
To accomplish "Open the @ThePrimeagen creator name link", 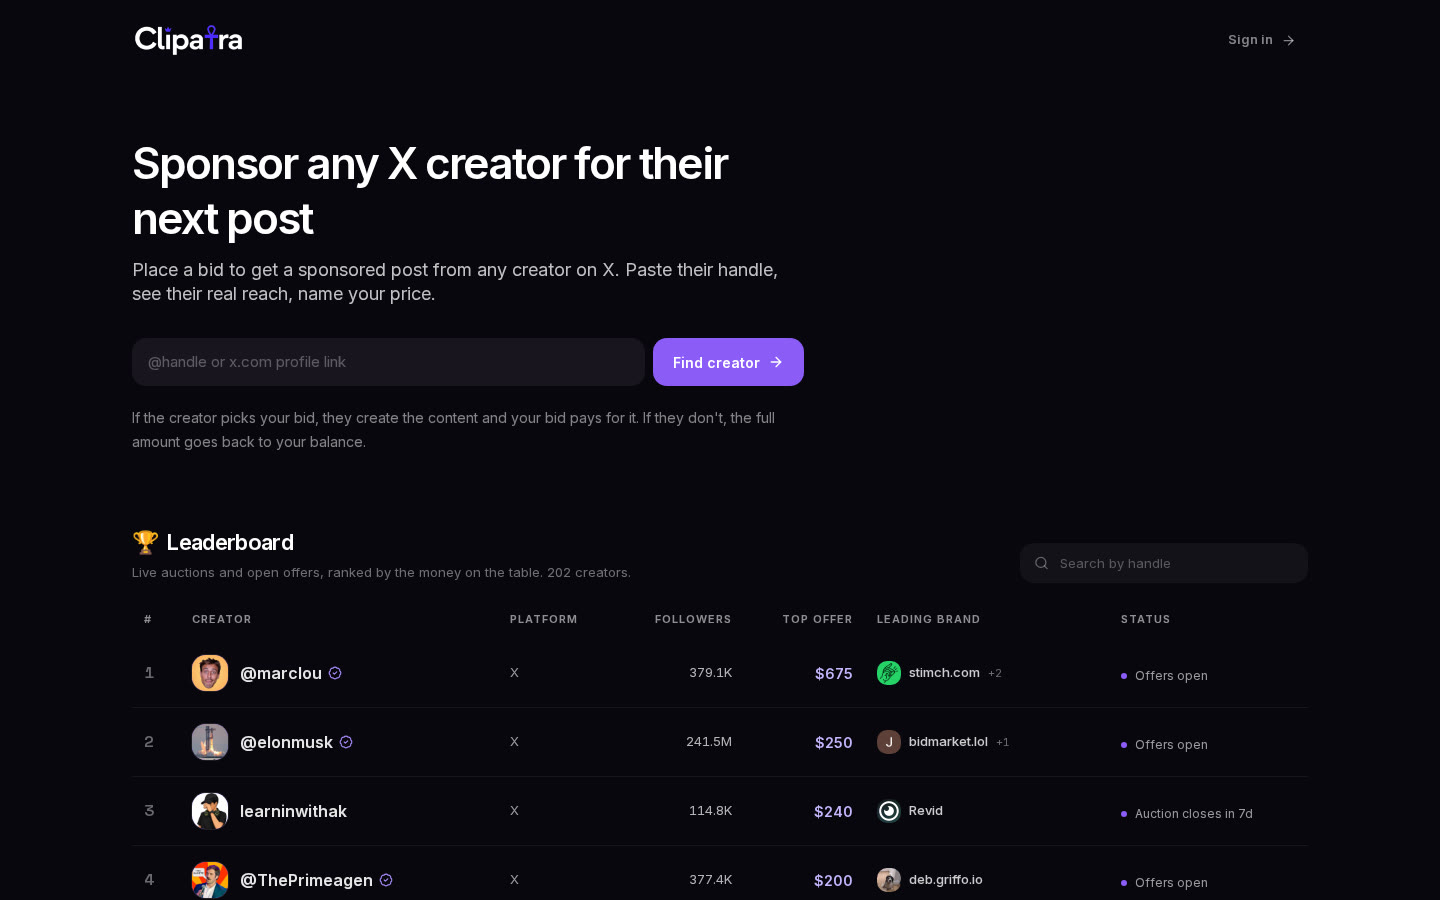I will click(306, 880).
